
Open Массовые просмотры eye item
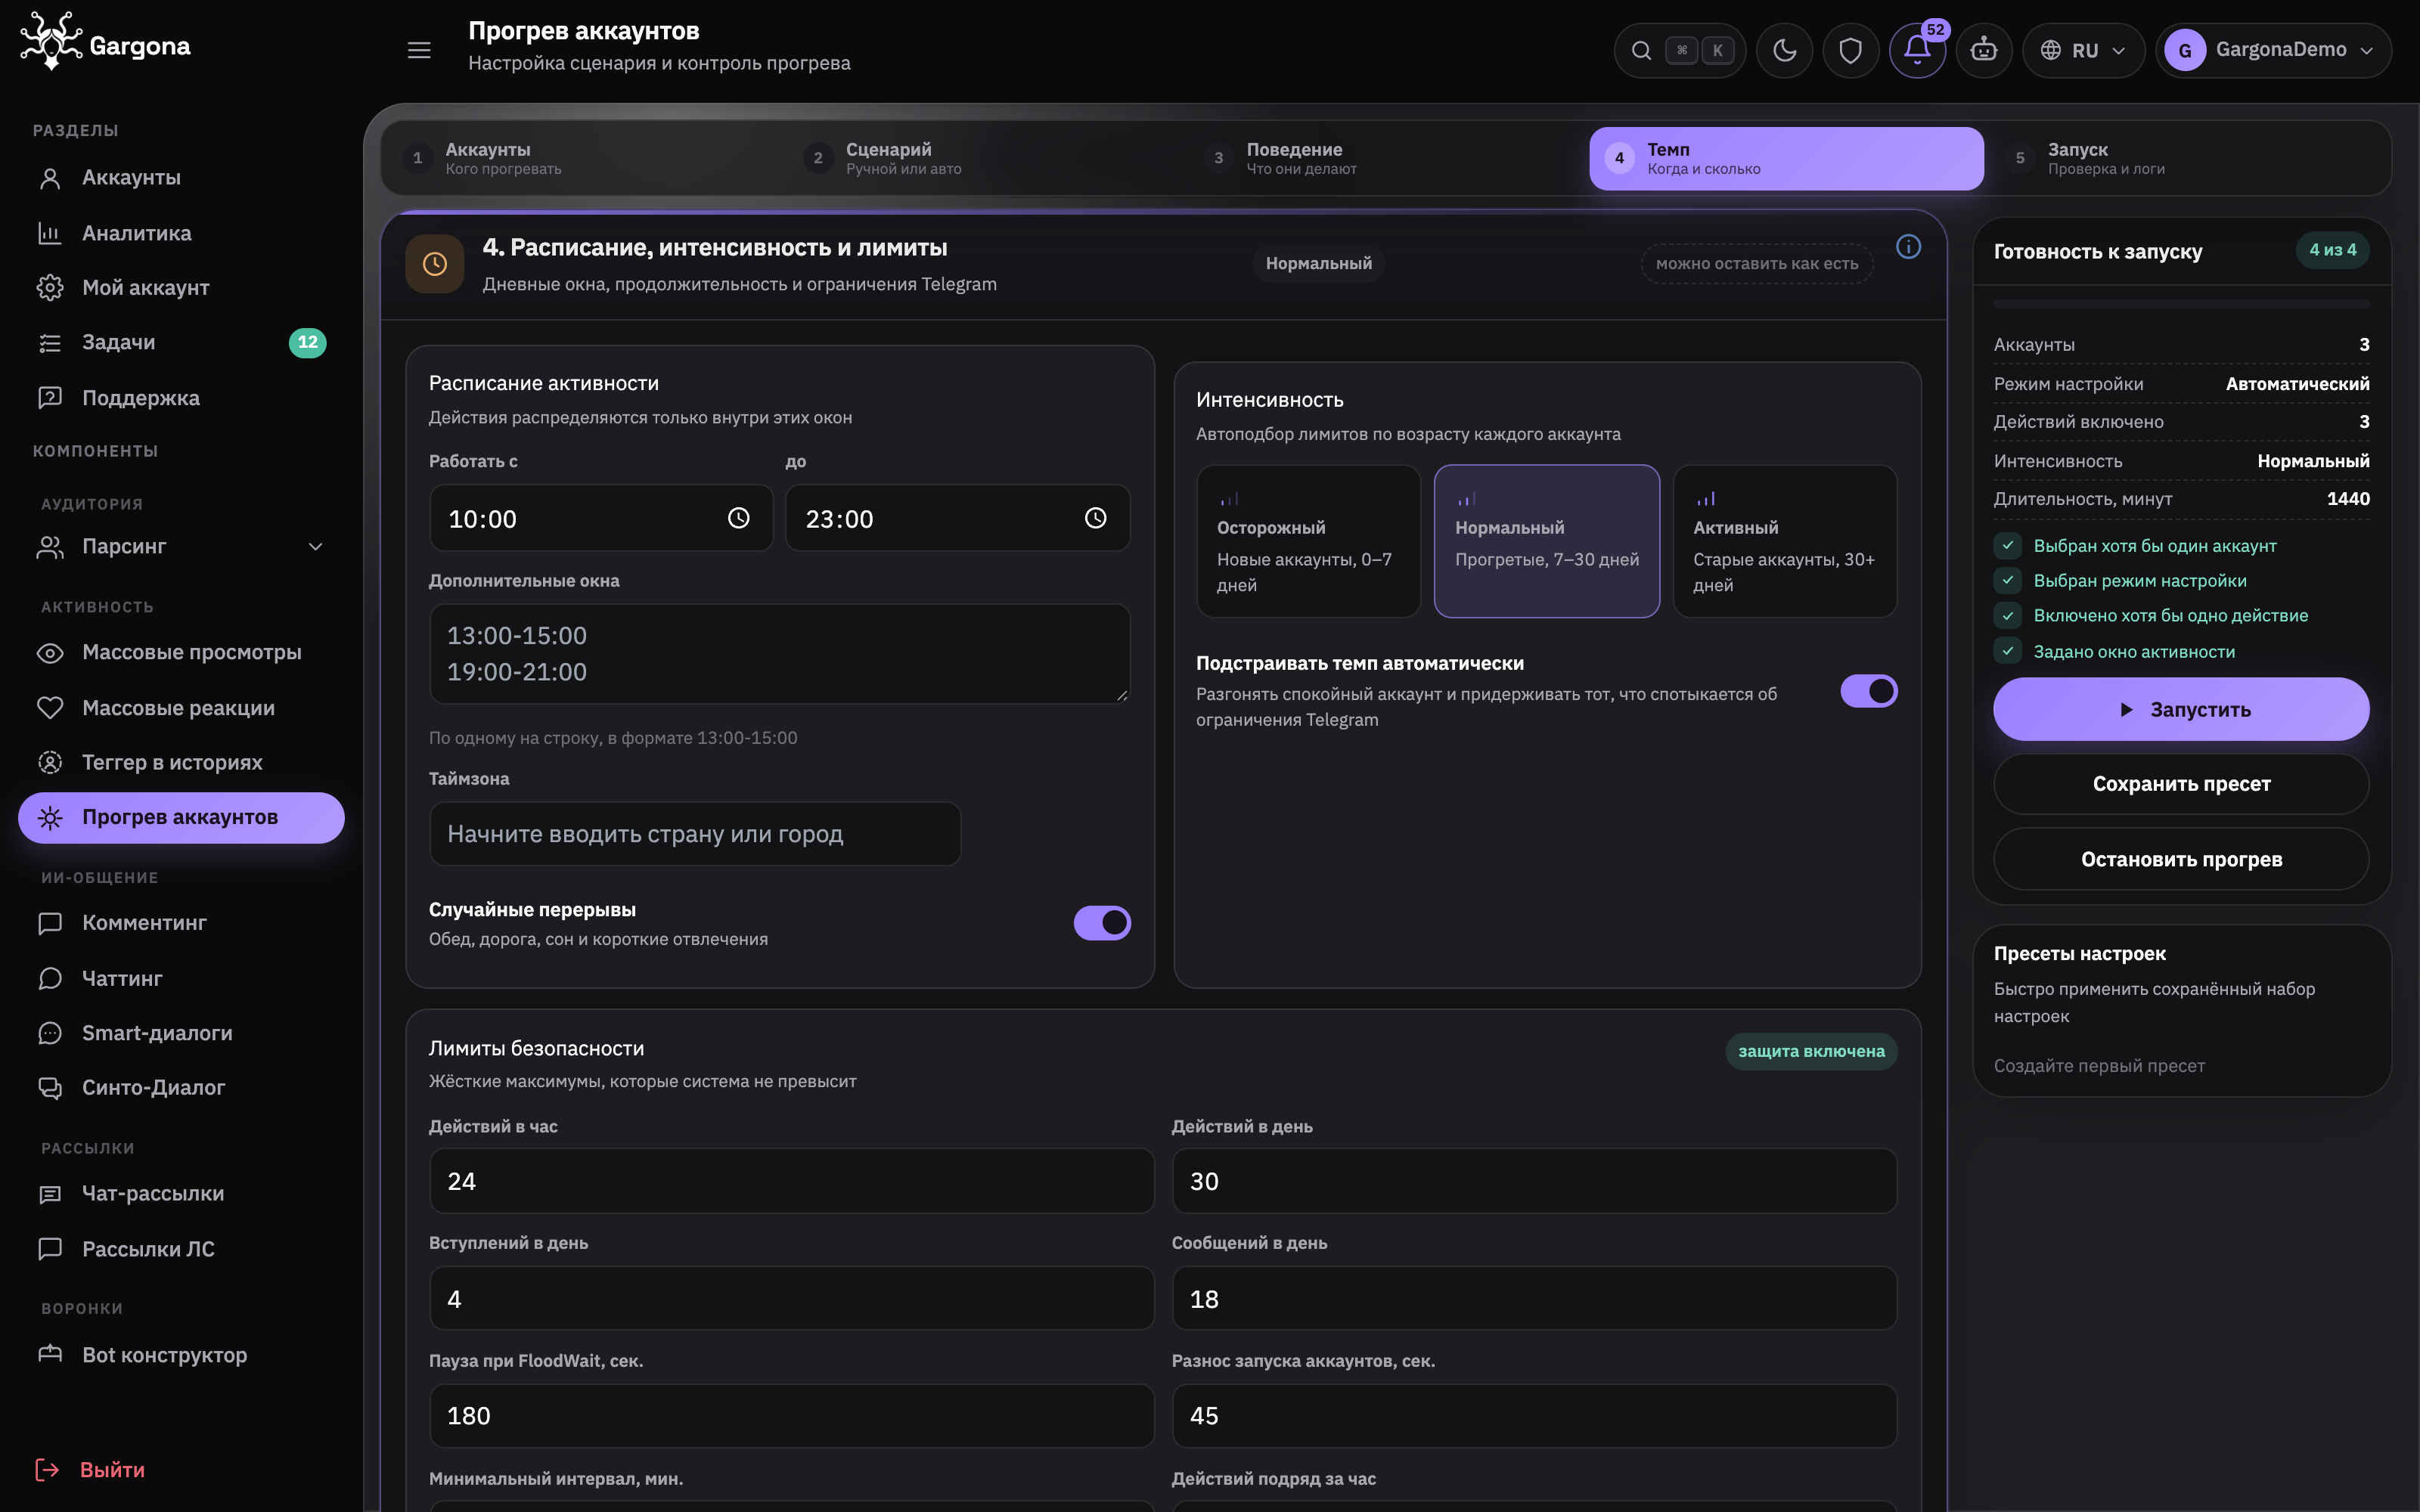(x=181, y=652)
